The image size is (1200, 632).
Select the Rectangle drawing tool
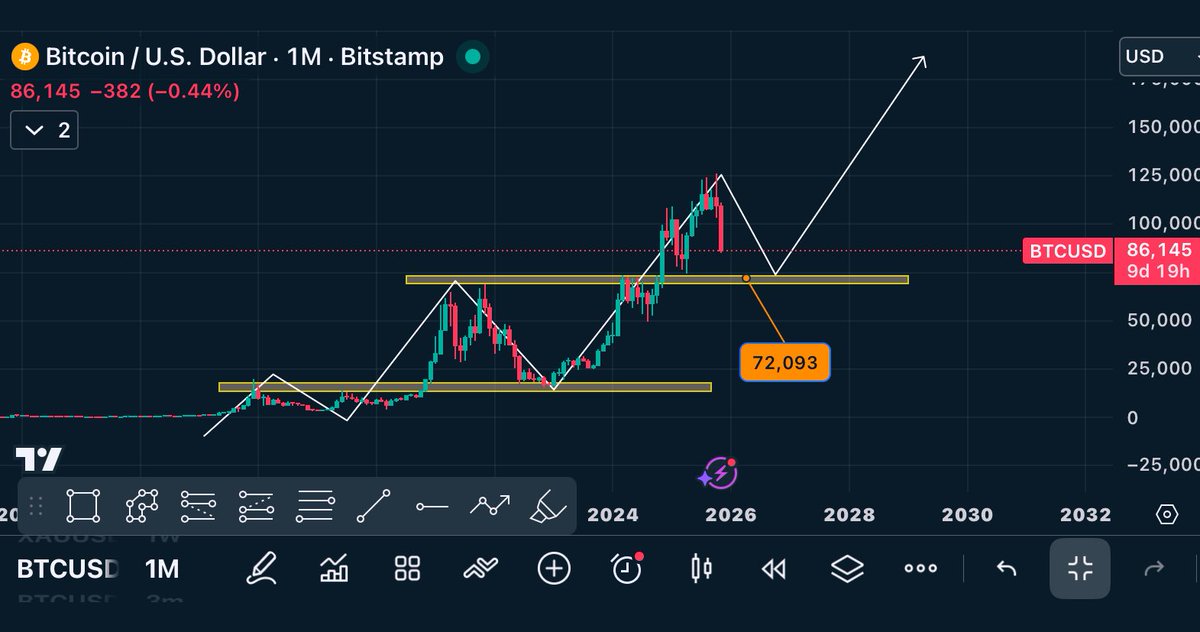point(83,505)
